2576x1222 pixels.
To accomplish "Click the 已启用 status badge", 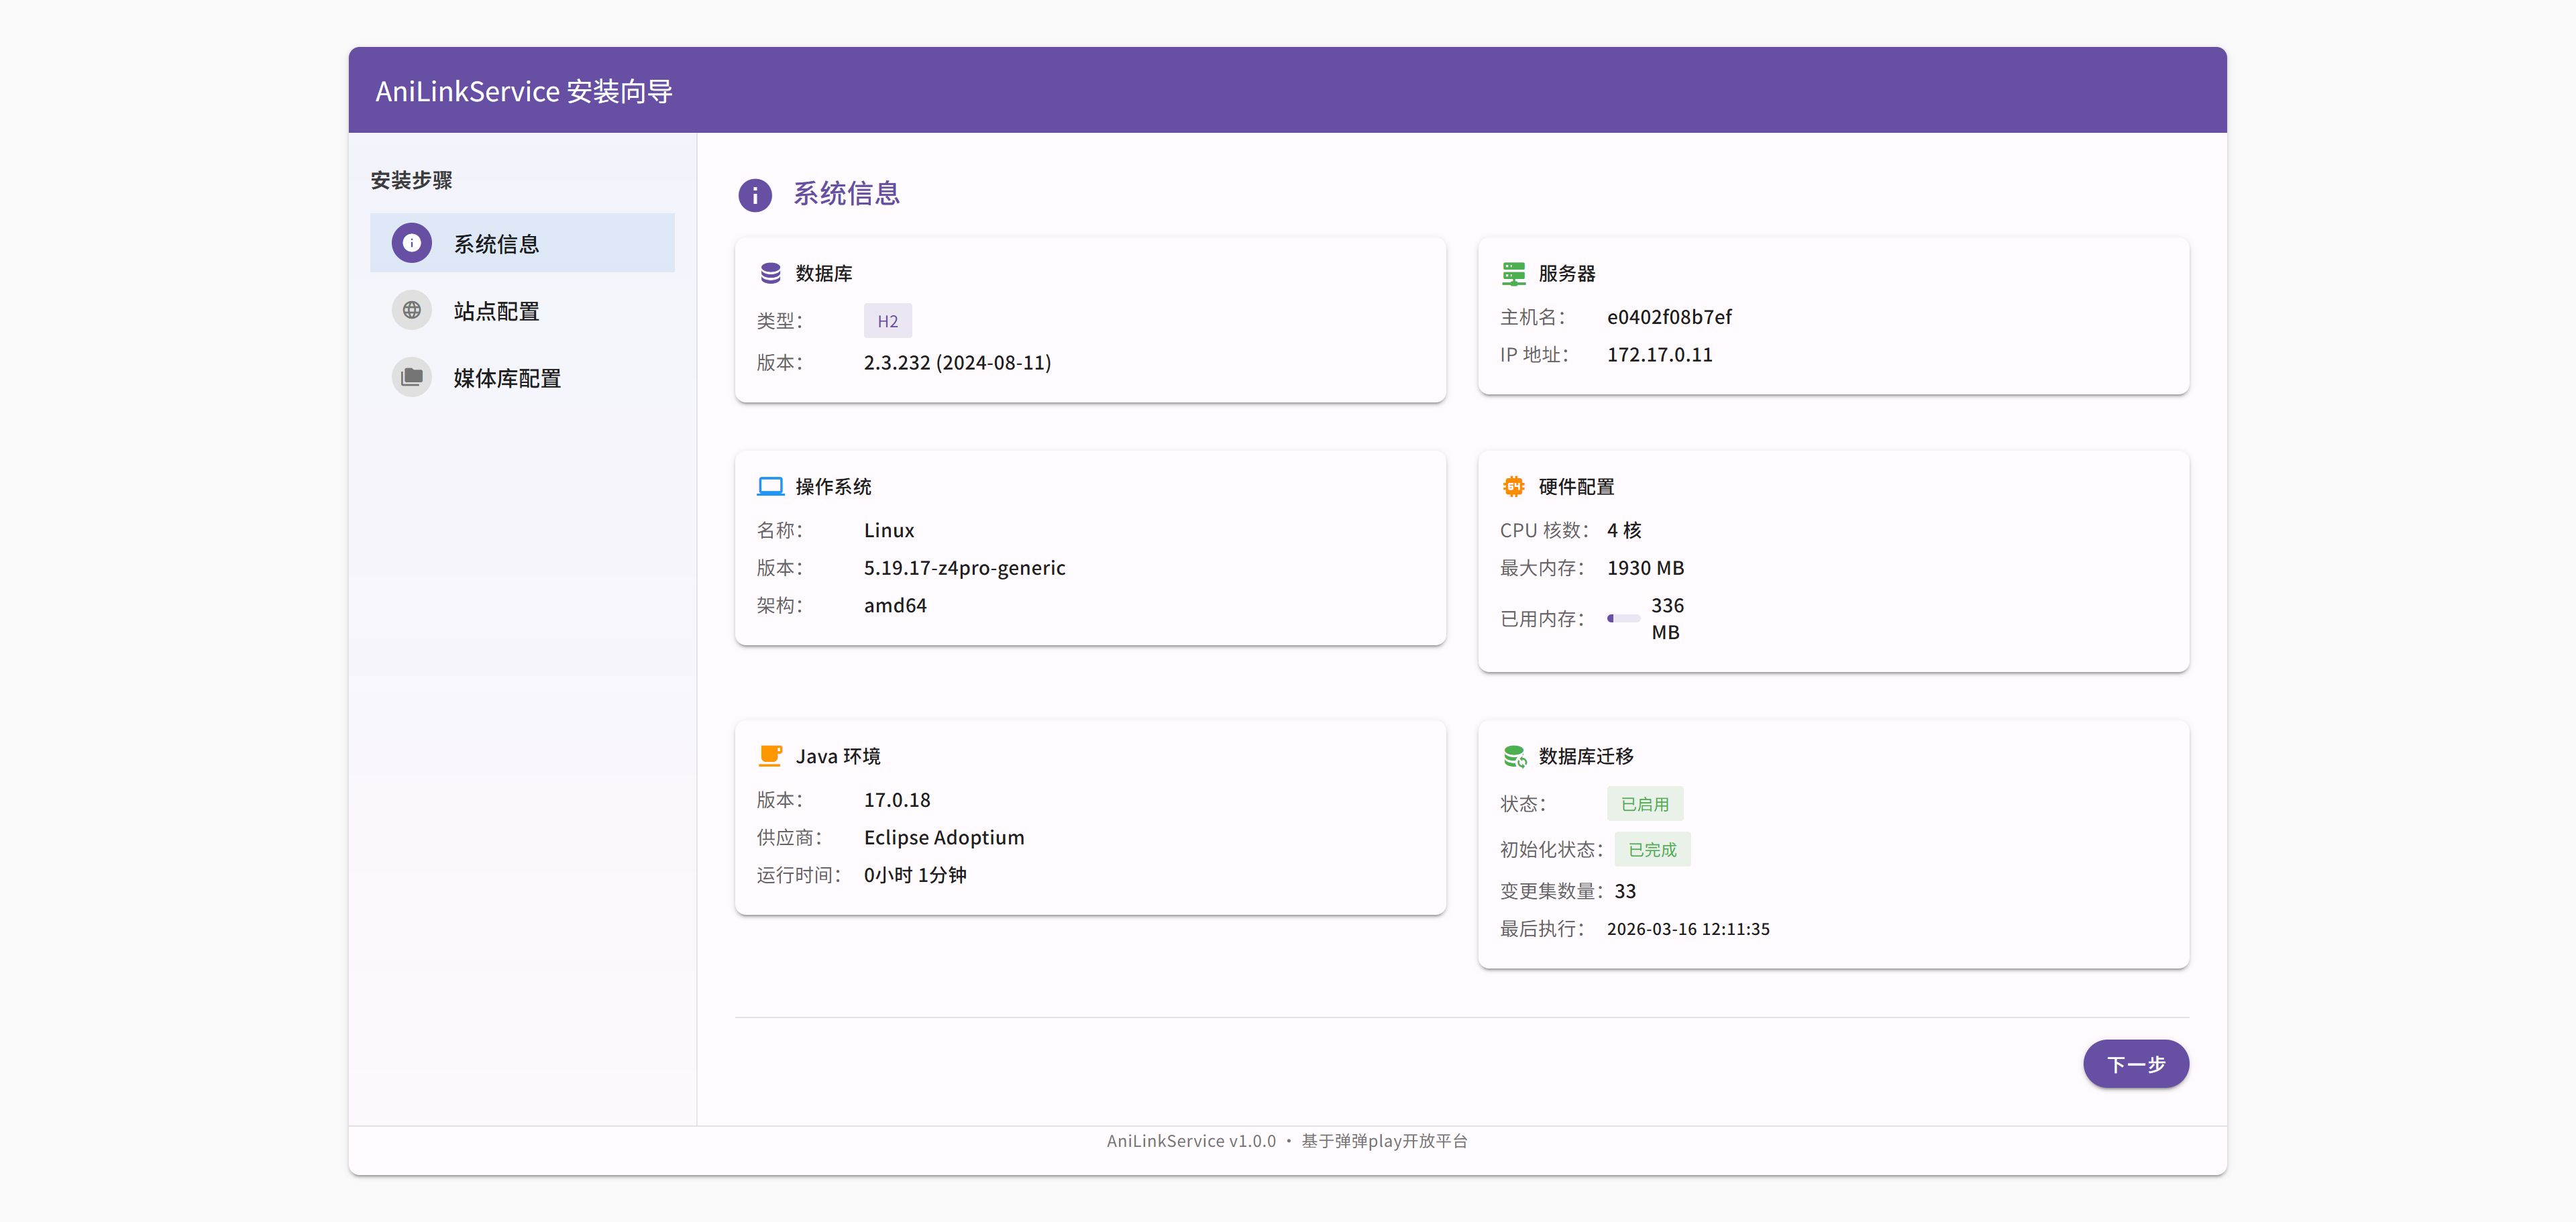I will point(1644,804).
